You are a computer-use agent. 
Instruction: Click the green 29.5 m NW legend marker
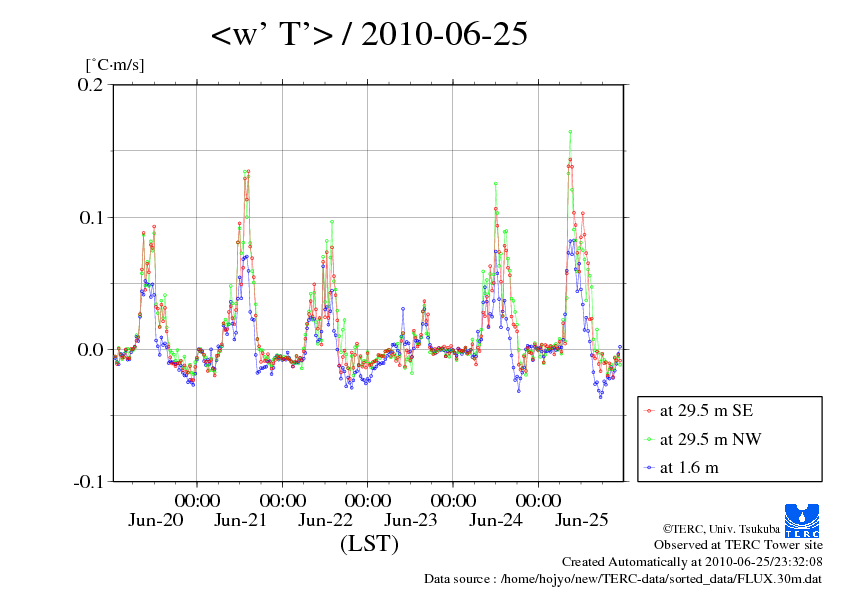coord(650,440)
